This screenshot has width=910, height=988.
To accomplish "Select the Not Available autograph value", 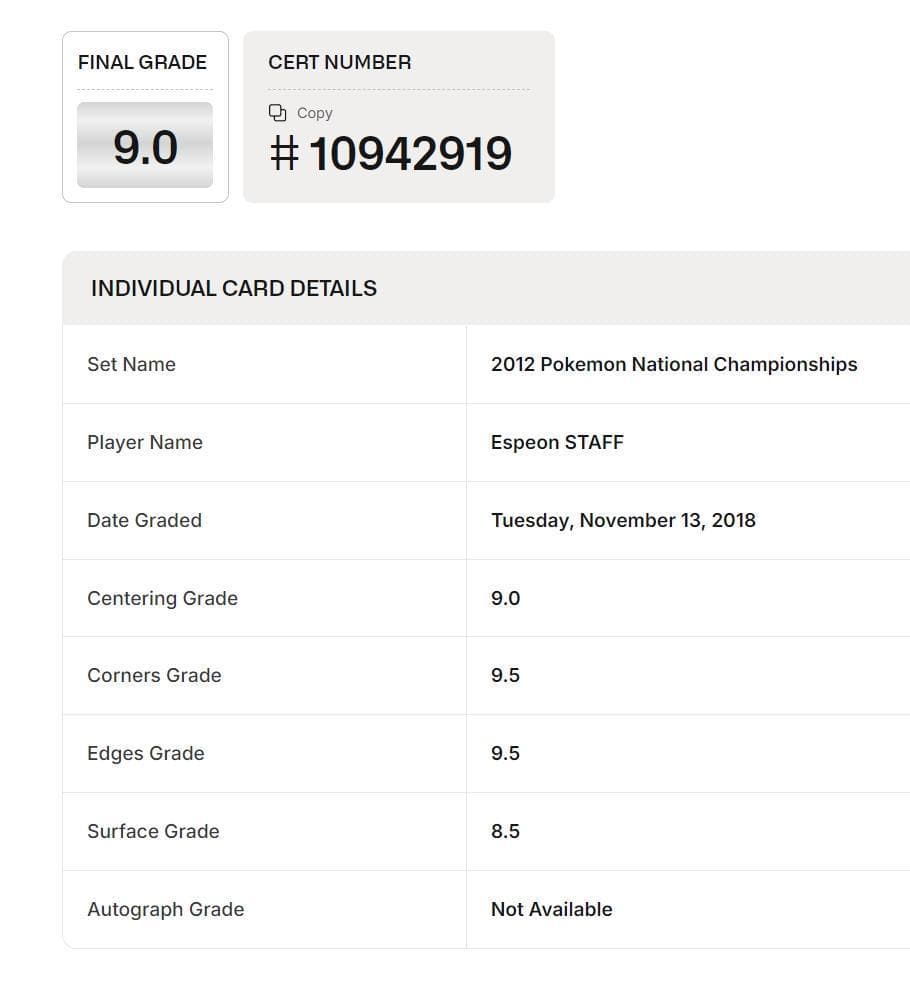I will coord(551,909).
